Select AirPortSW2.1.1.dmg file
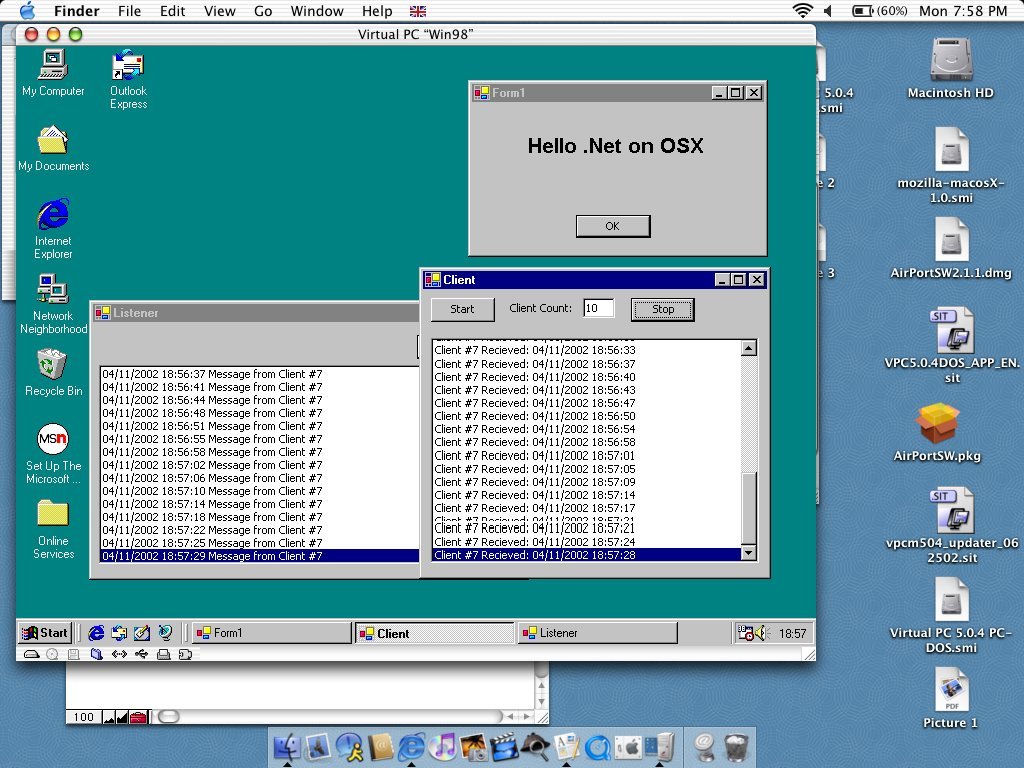 [951, 248]
